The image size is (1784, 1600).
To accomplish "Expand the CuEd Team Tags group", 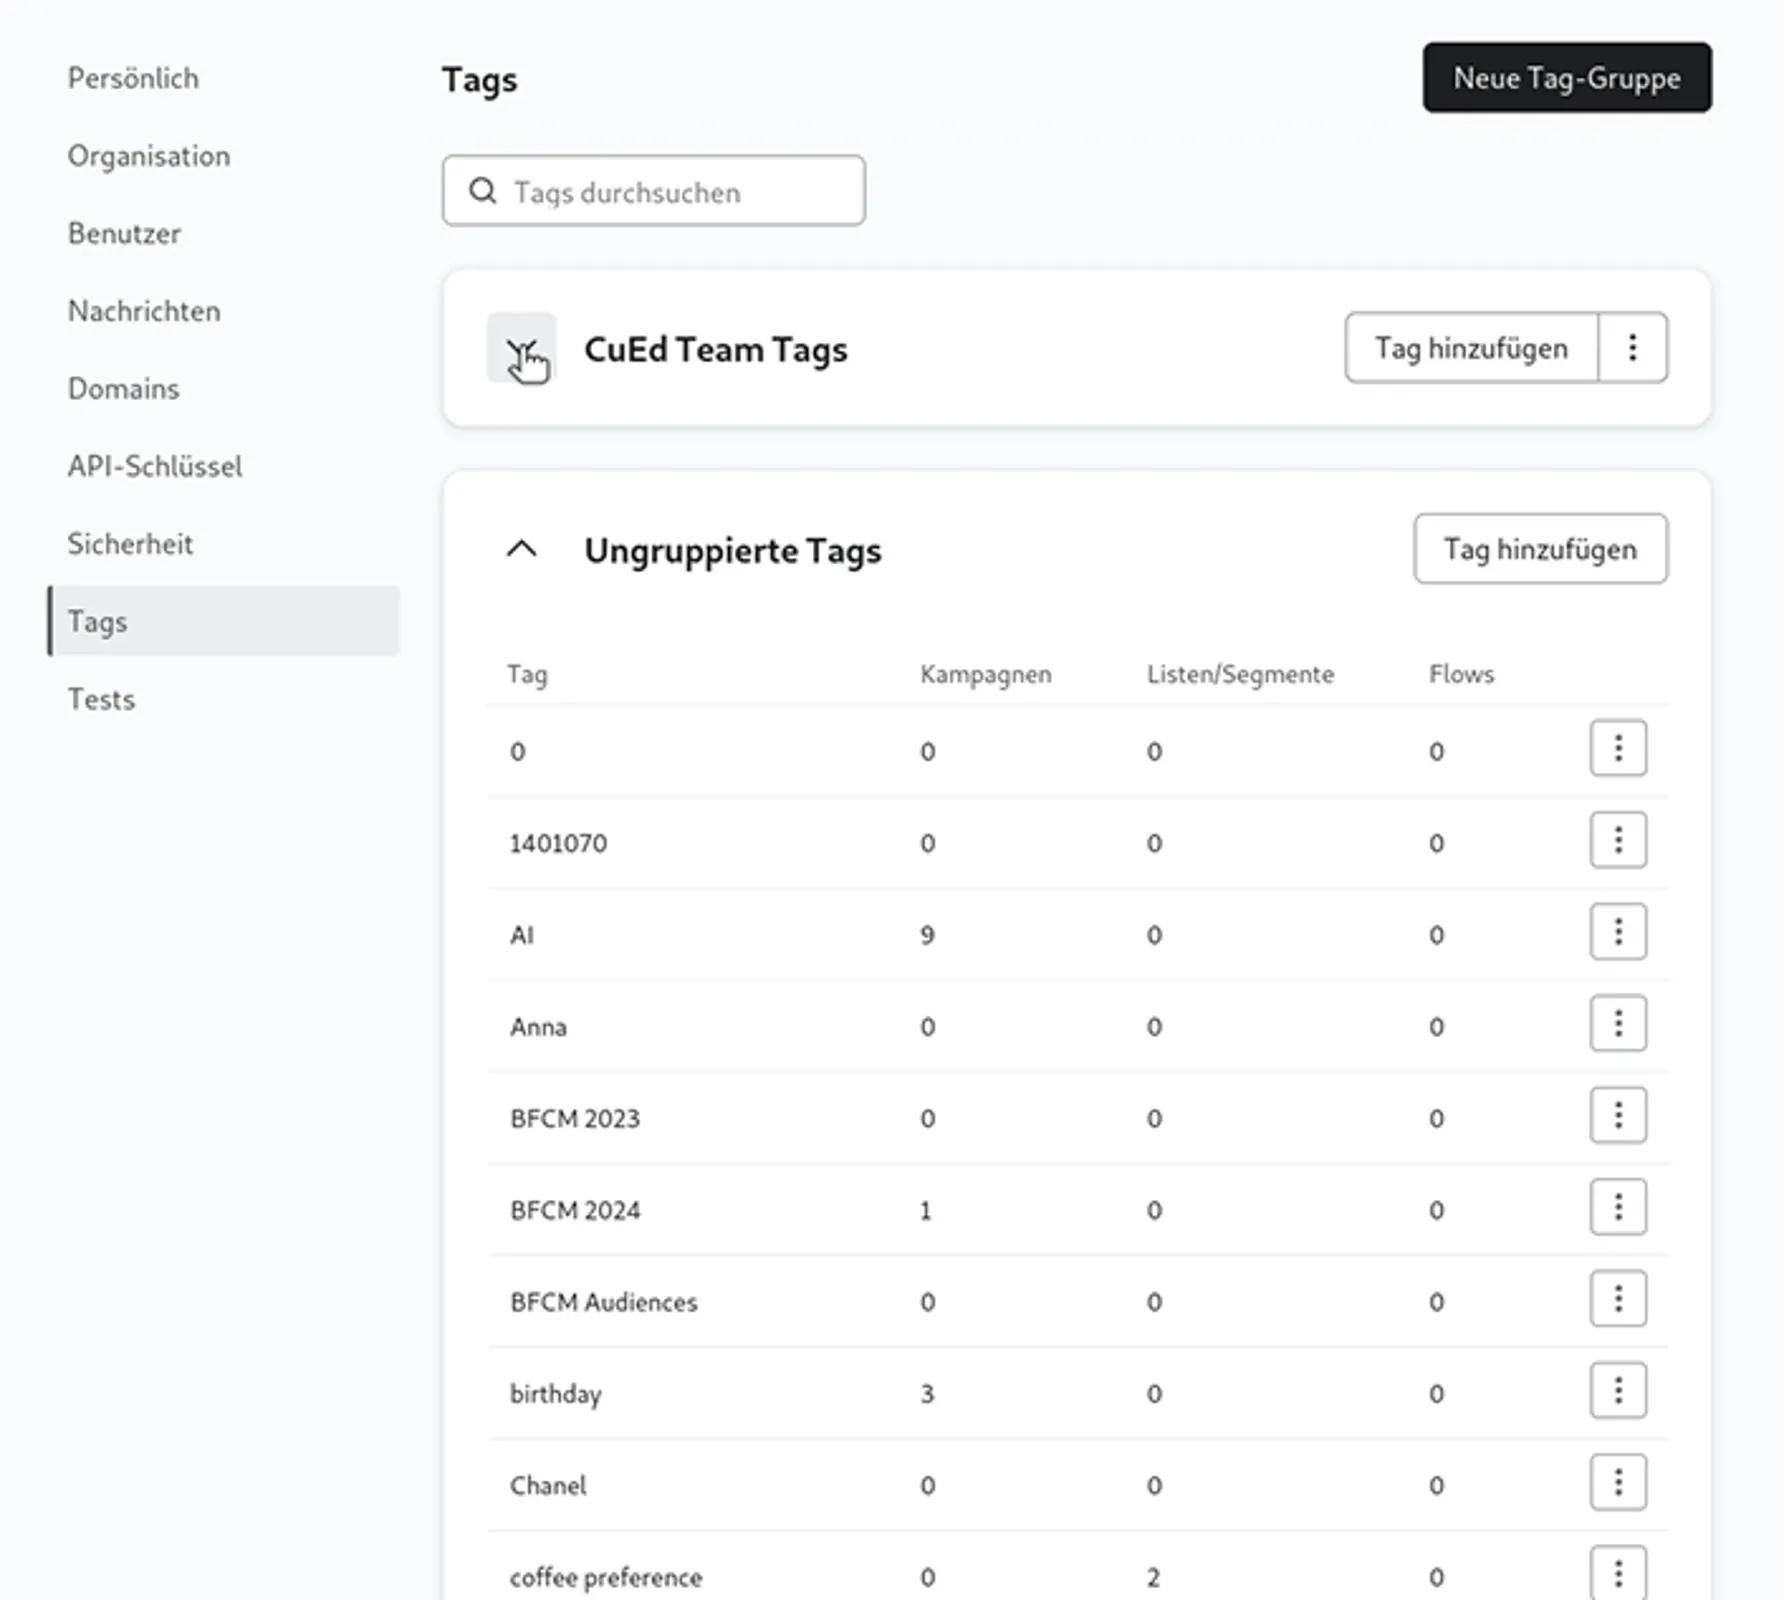I will tap(521, 349).
